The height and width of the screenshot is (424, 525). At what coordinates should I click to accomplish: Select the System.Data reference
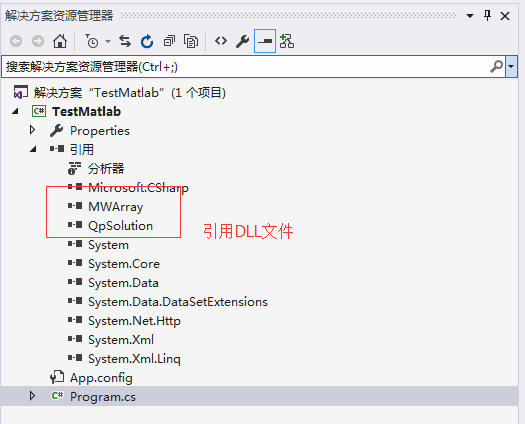[123, 283]
